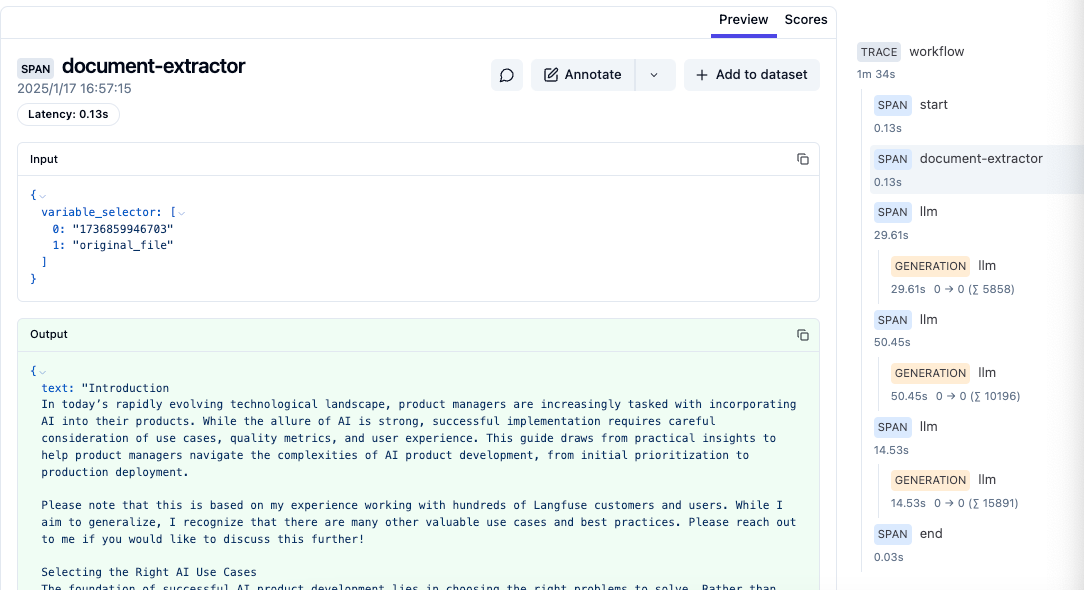The image size is (1084, 590).
Task: Open the start span in trace tree
Action: [933, 105]
